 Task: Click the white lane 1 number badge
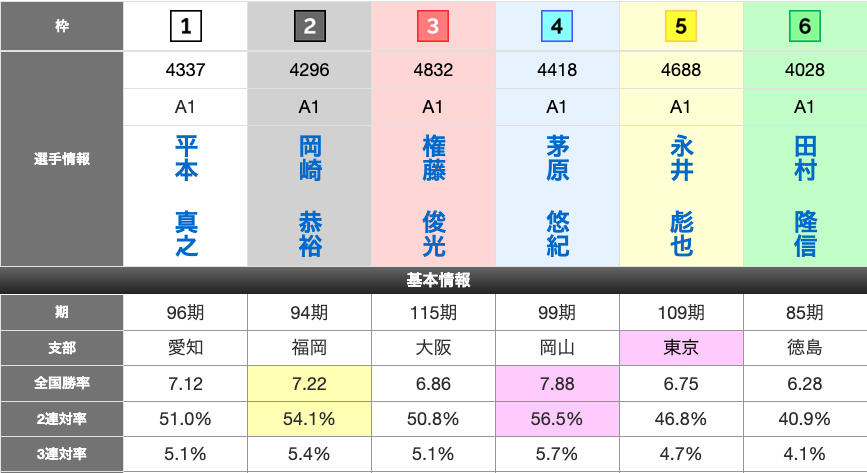click(186, 27)
